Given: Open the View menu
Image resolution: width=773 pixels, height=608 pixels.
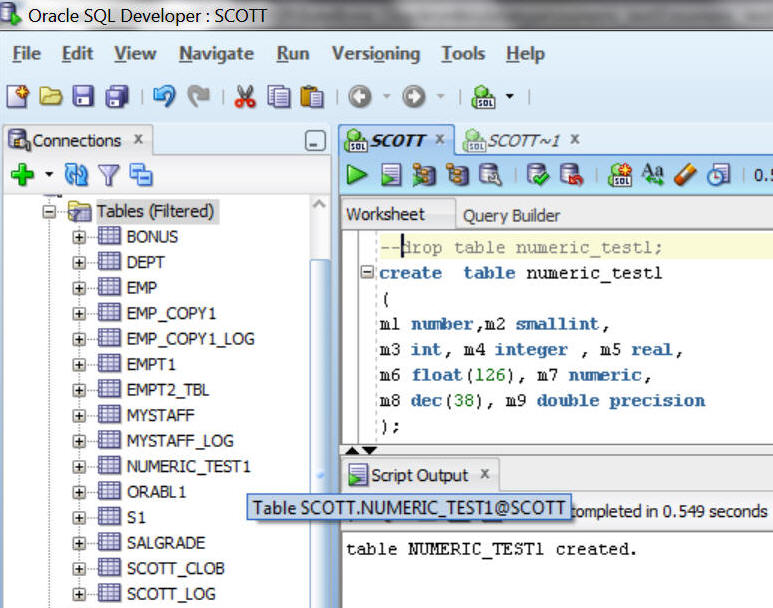Looking at the screenshot, I should 135,53.
